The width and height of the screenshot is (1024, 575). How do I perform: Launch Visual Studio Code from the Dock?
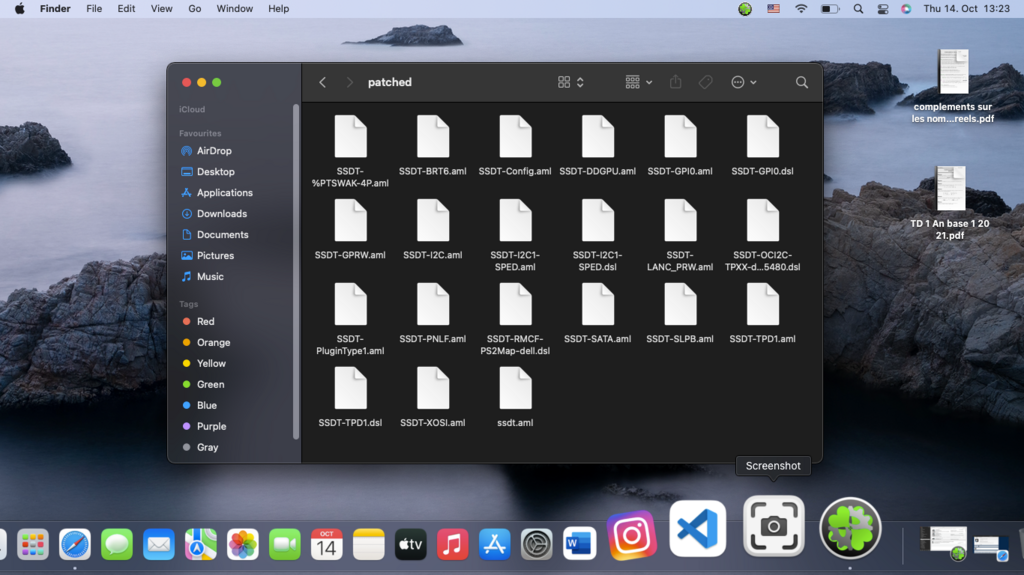tap(697, 528)
